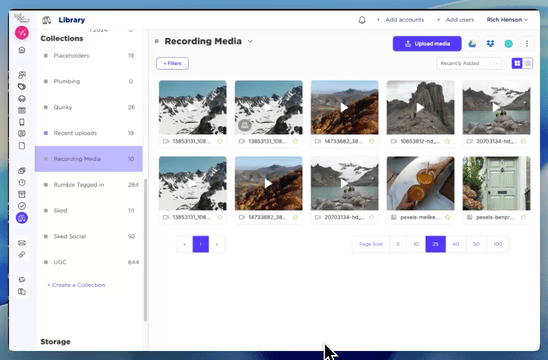The image size is (548, 360).
Task: Click the teal circle icon beside Dropbox
Action: [509, 44]
